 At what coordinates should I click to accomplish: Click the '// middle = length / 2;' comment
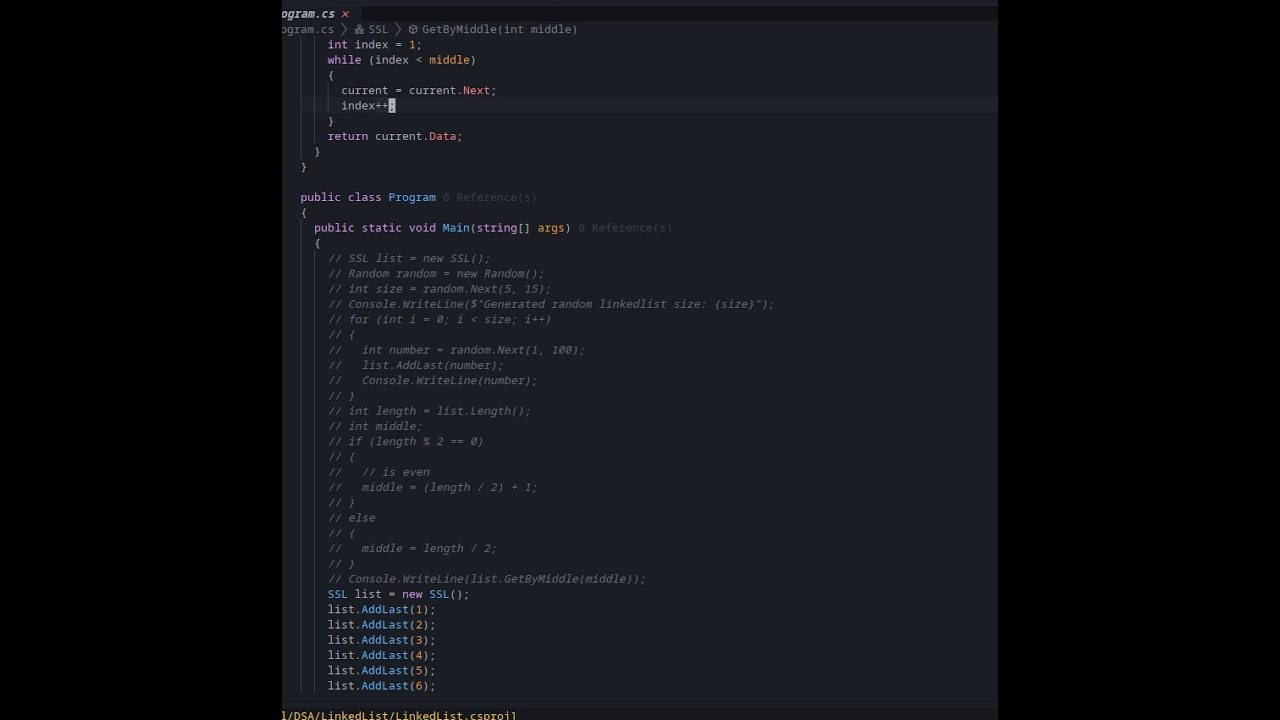coord(412,548)
